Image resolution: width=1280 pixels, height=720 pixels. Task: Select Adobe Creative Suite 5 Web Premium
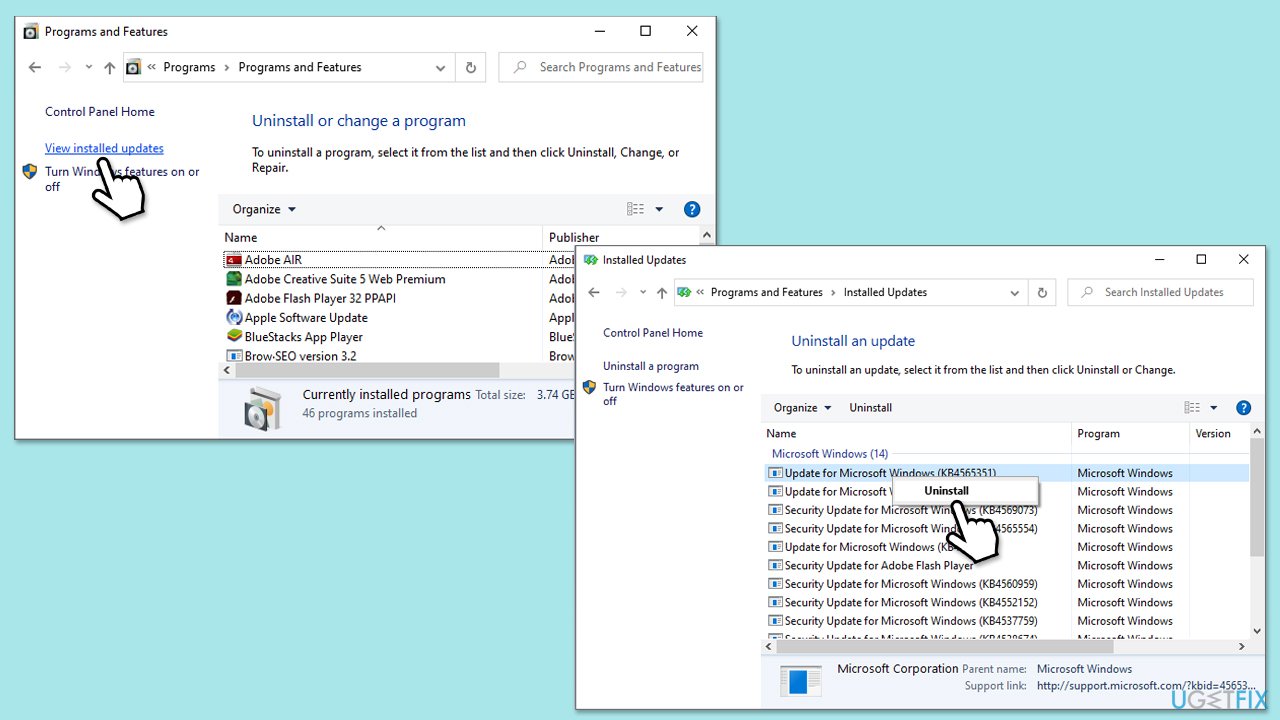click(345, 279)
